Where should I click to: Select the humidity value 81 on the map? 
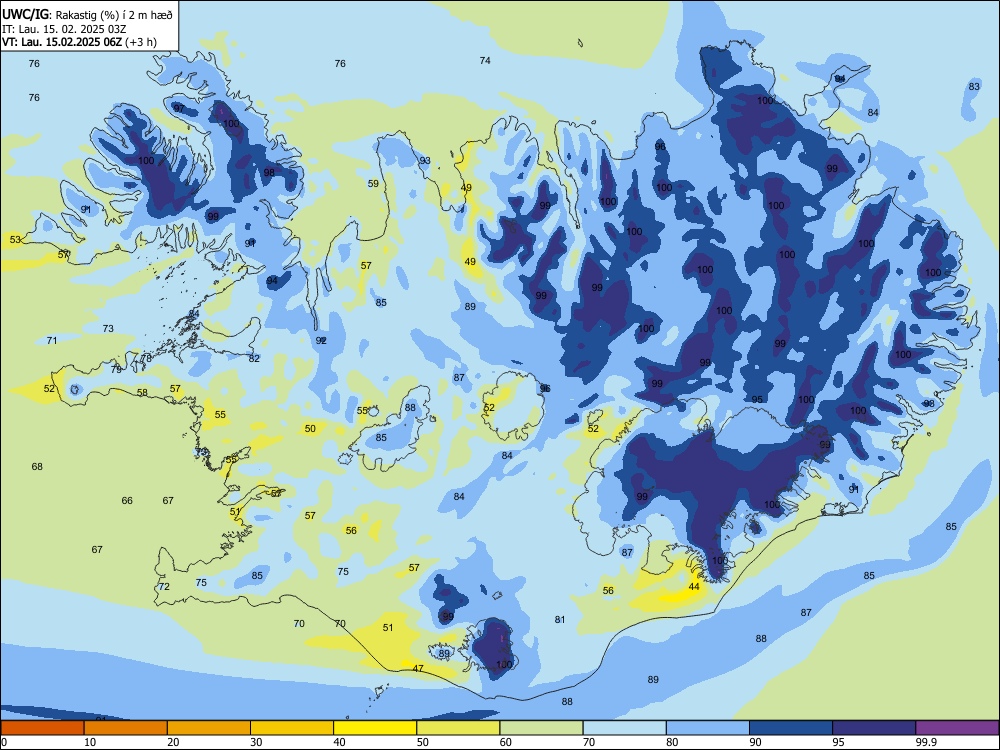560,620
